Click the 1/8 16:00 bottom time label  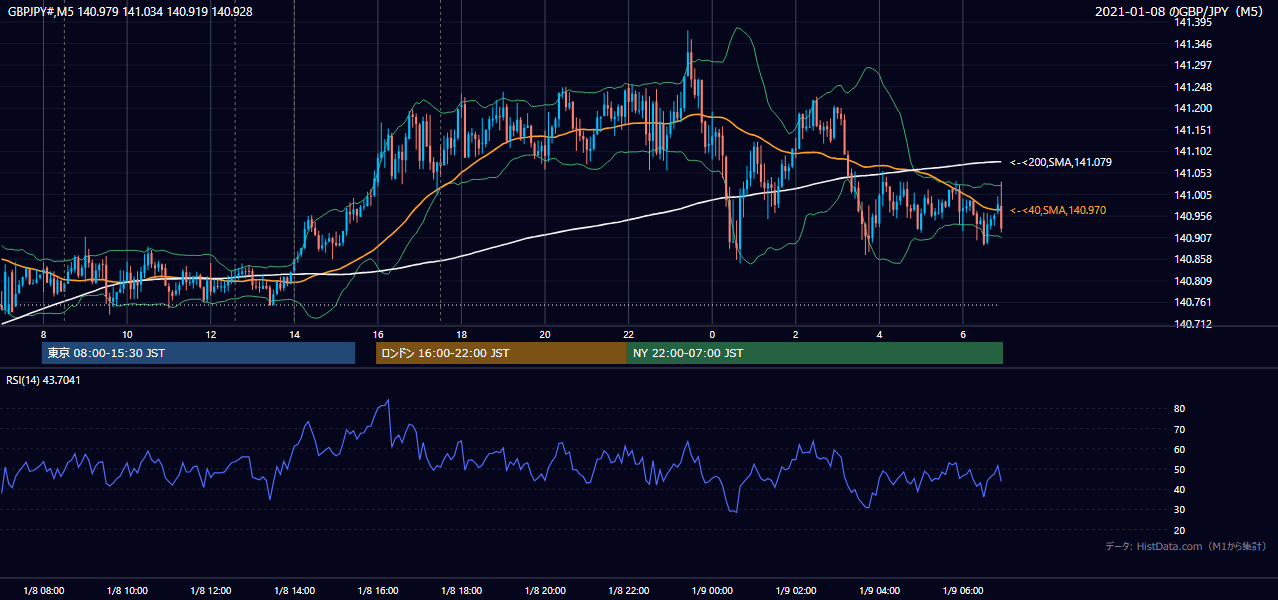coord(377,591)
